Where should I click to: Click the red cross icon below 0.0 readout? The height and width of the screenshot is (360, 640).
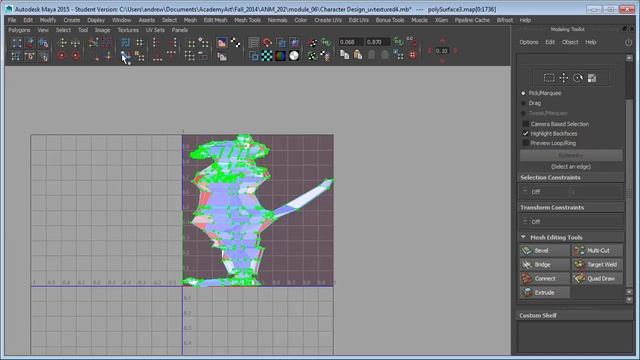point(413,55)
